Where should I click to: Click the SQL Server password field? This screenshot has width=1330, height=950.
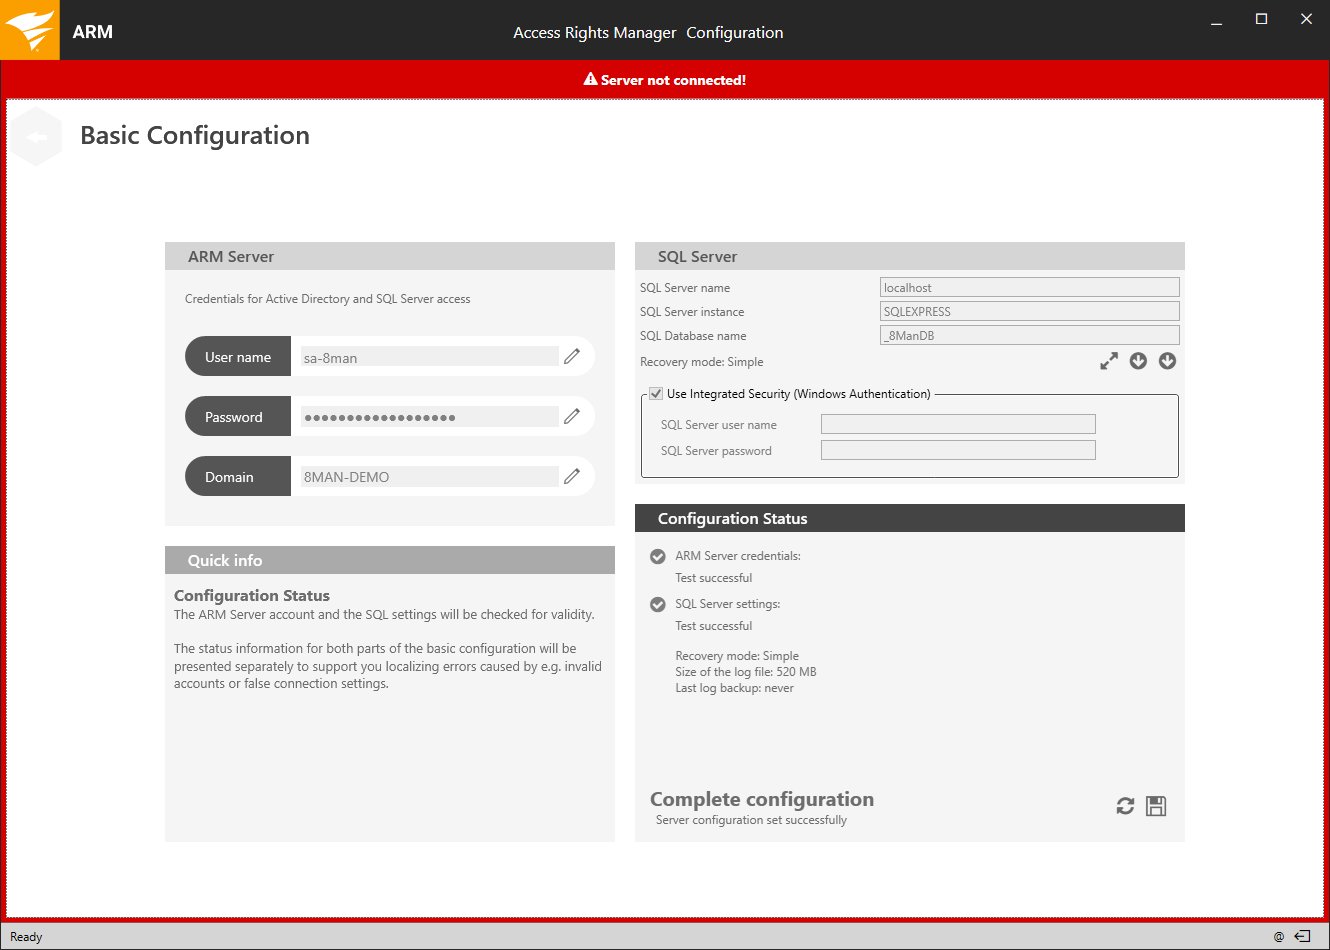pyautogui.click(x=957, y=451)
